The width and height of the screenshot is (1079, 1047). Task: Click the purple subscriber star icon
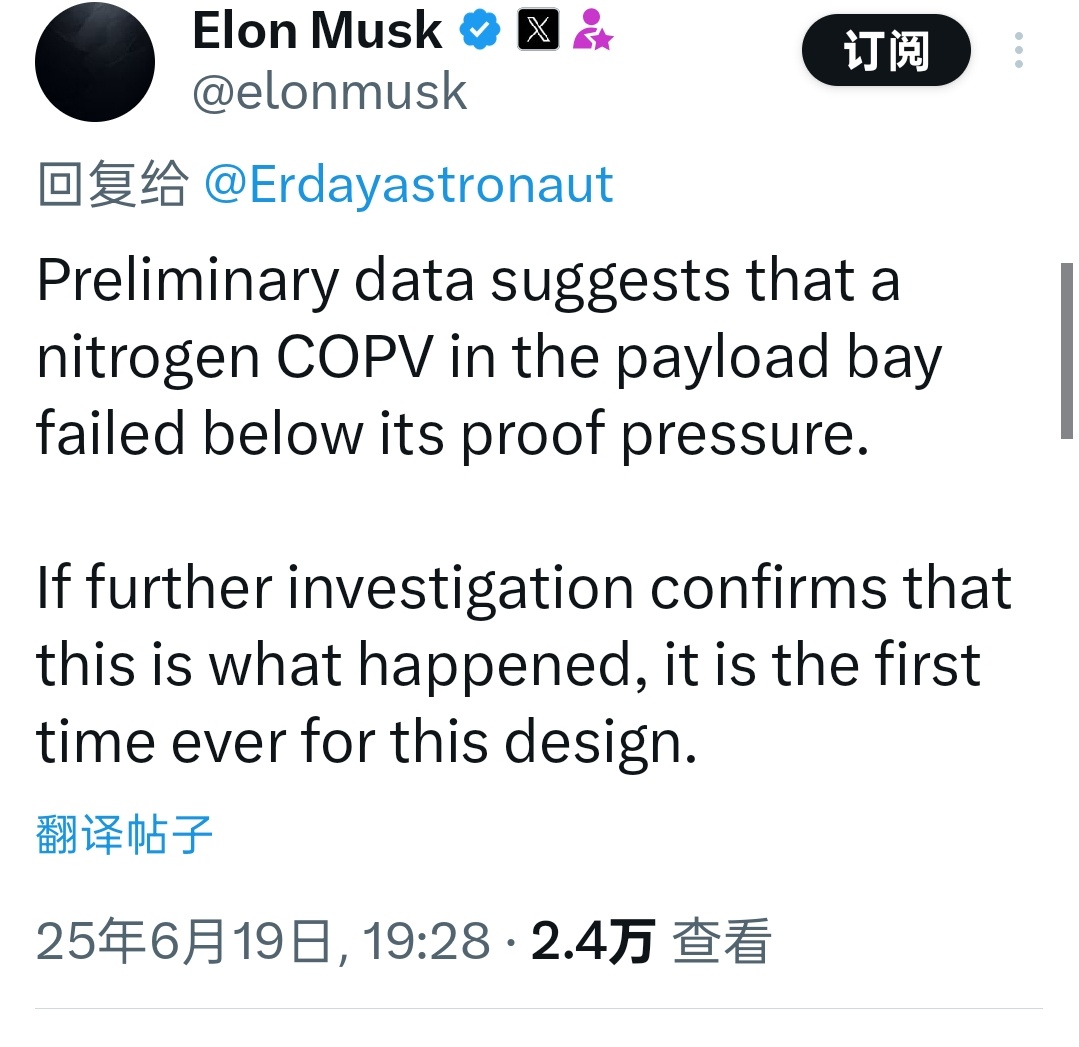(x=592, y=30)
